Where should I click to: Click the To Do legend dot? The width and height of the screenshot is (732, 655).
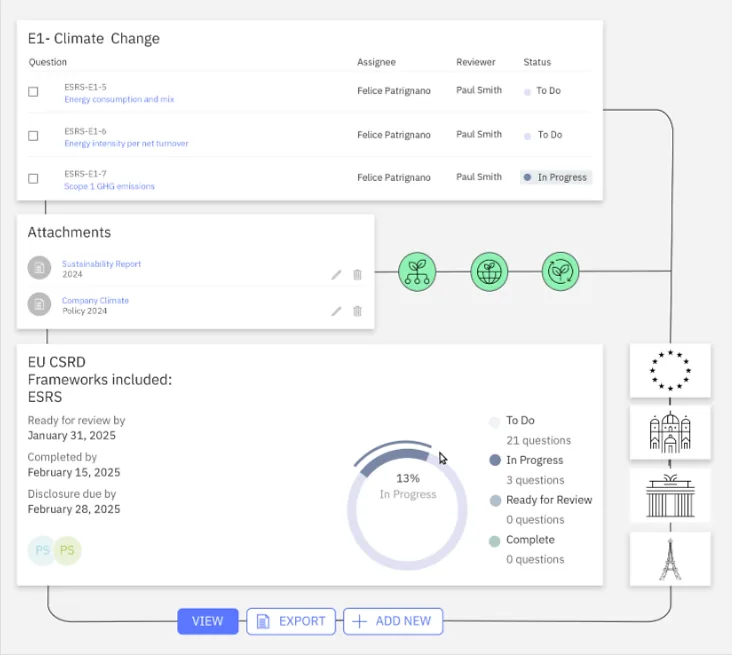coord(494,422)
